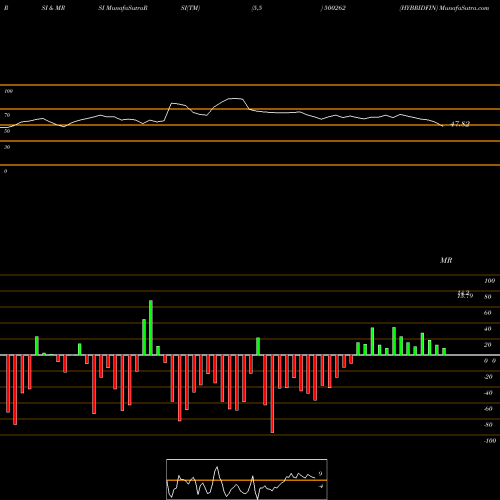Click the -100 label on MR axis
500x500 pixels.
coord(489,441)
